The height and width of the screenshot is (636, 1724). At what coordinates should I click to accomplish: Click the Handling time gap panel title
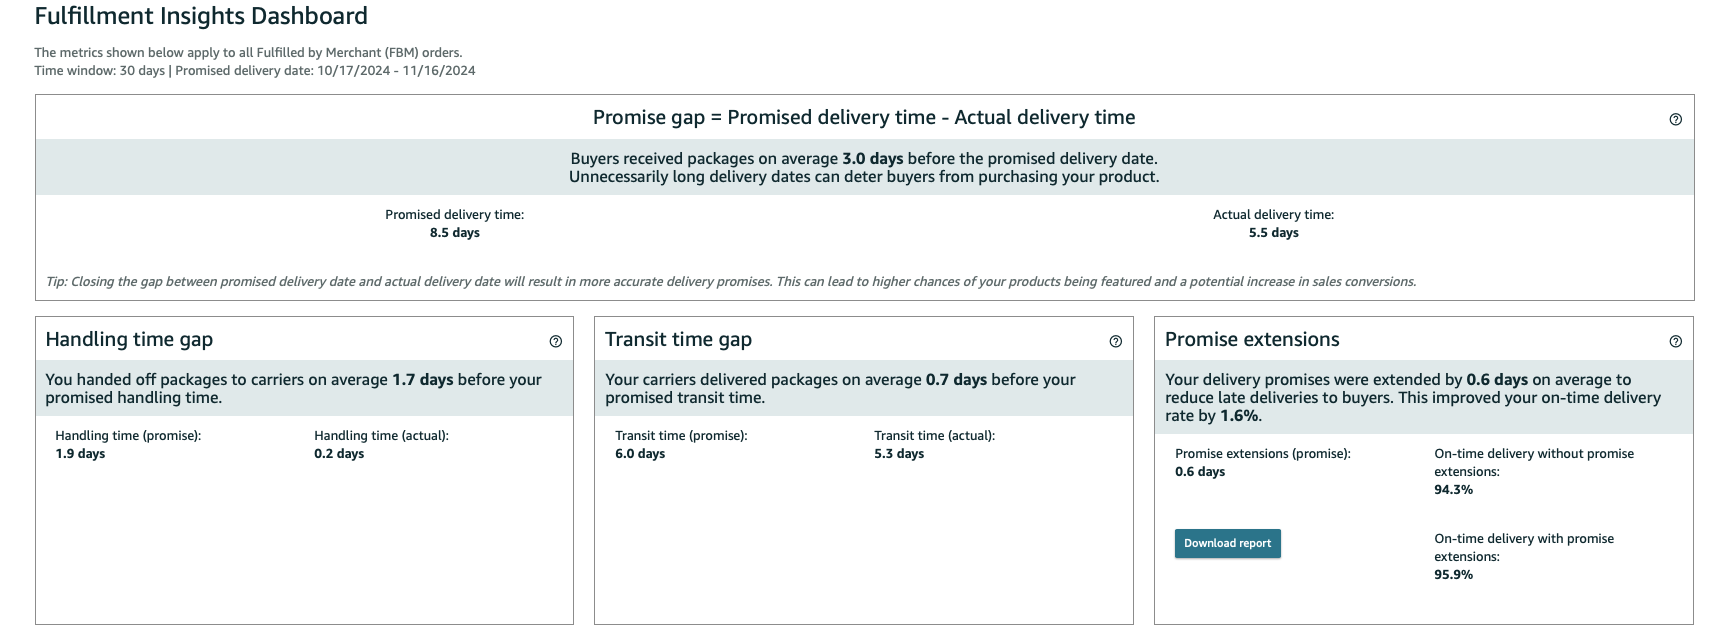tap(129, 340)
